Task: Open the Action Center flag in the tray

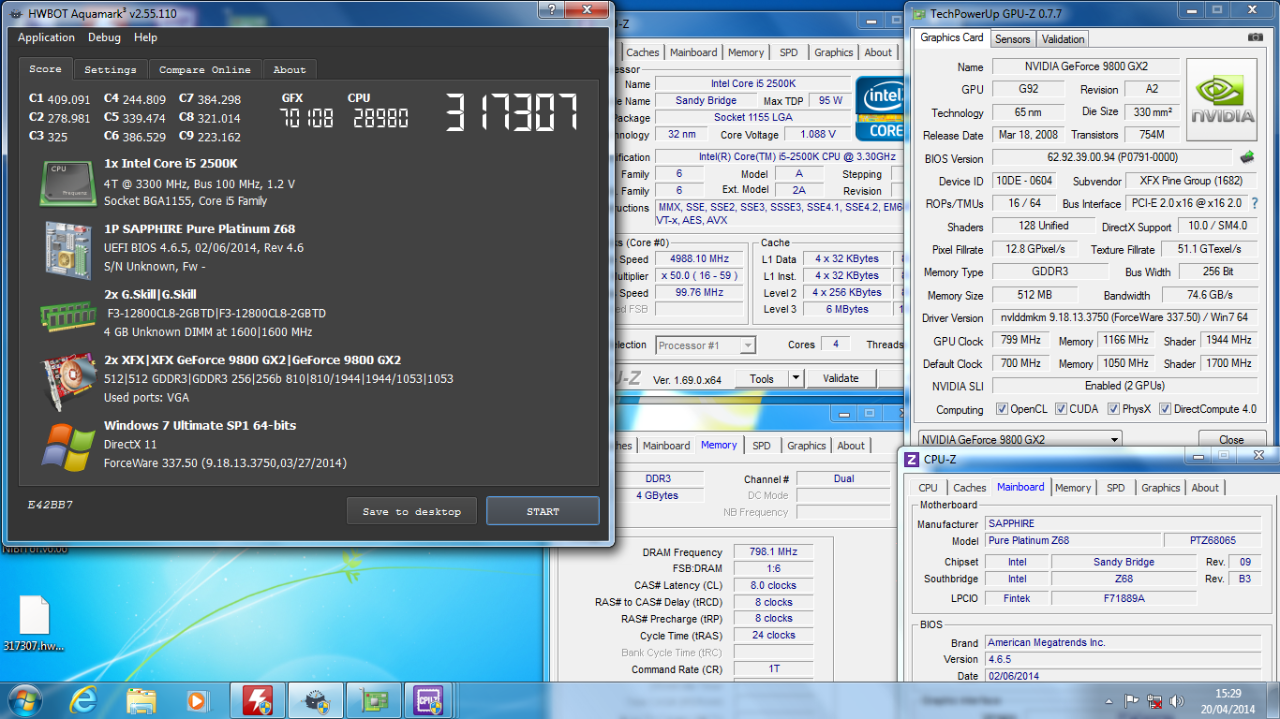Action: pos(1133,701)
